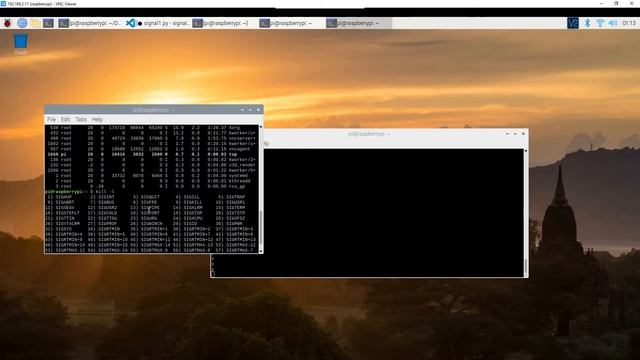This screenshot has height=360, width=640.
Task: Maximize the left terminal window
Action: [x=250, y=109]
